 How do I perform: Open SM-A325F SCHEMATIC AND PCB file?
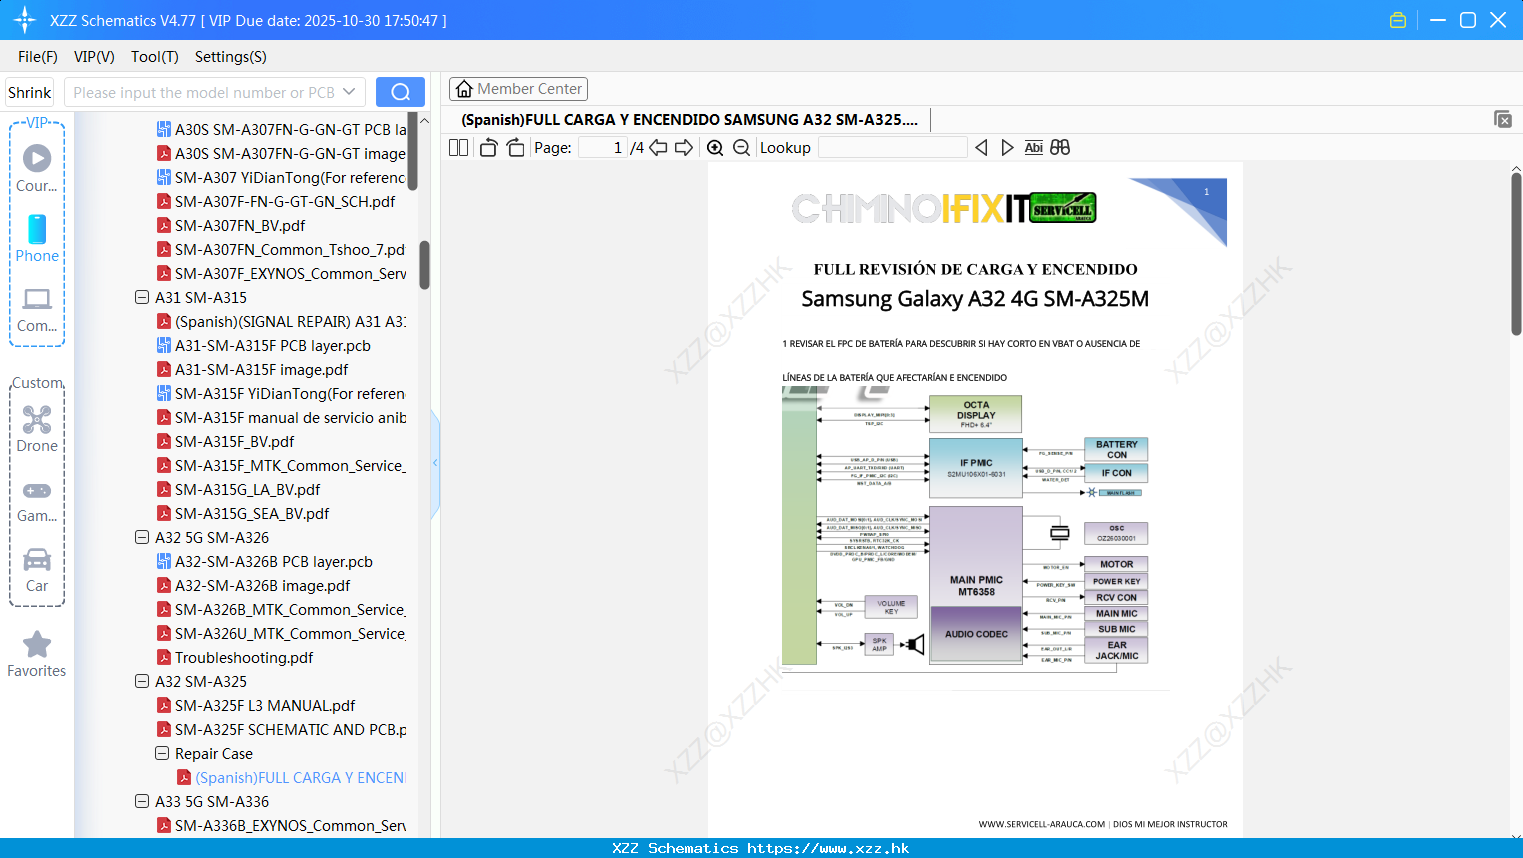point(281,729)
